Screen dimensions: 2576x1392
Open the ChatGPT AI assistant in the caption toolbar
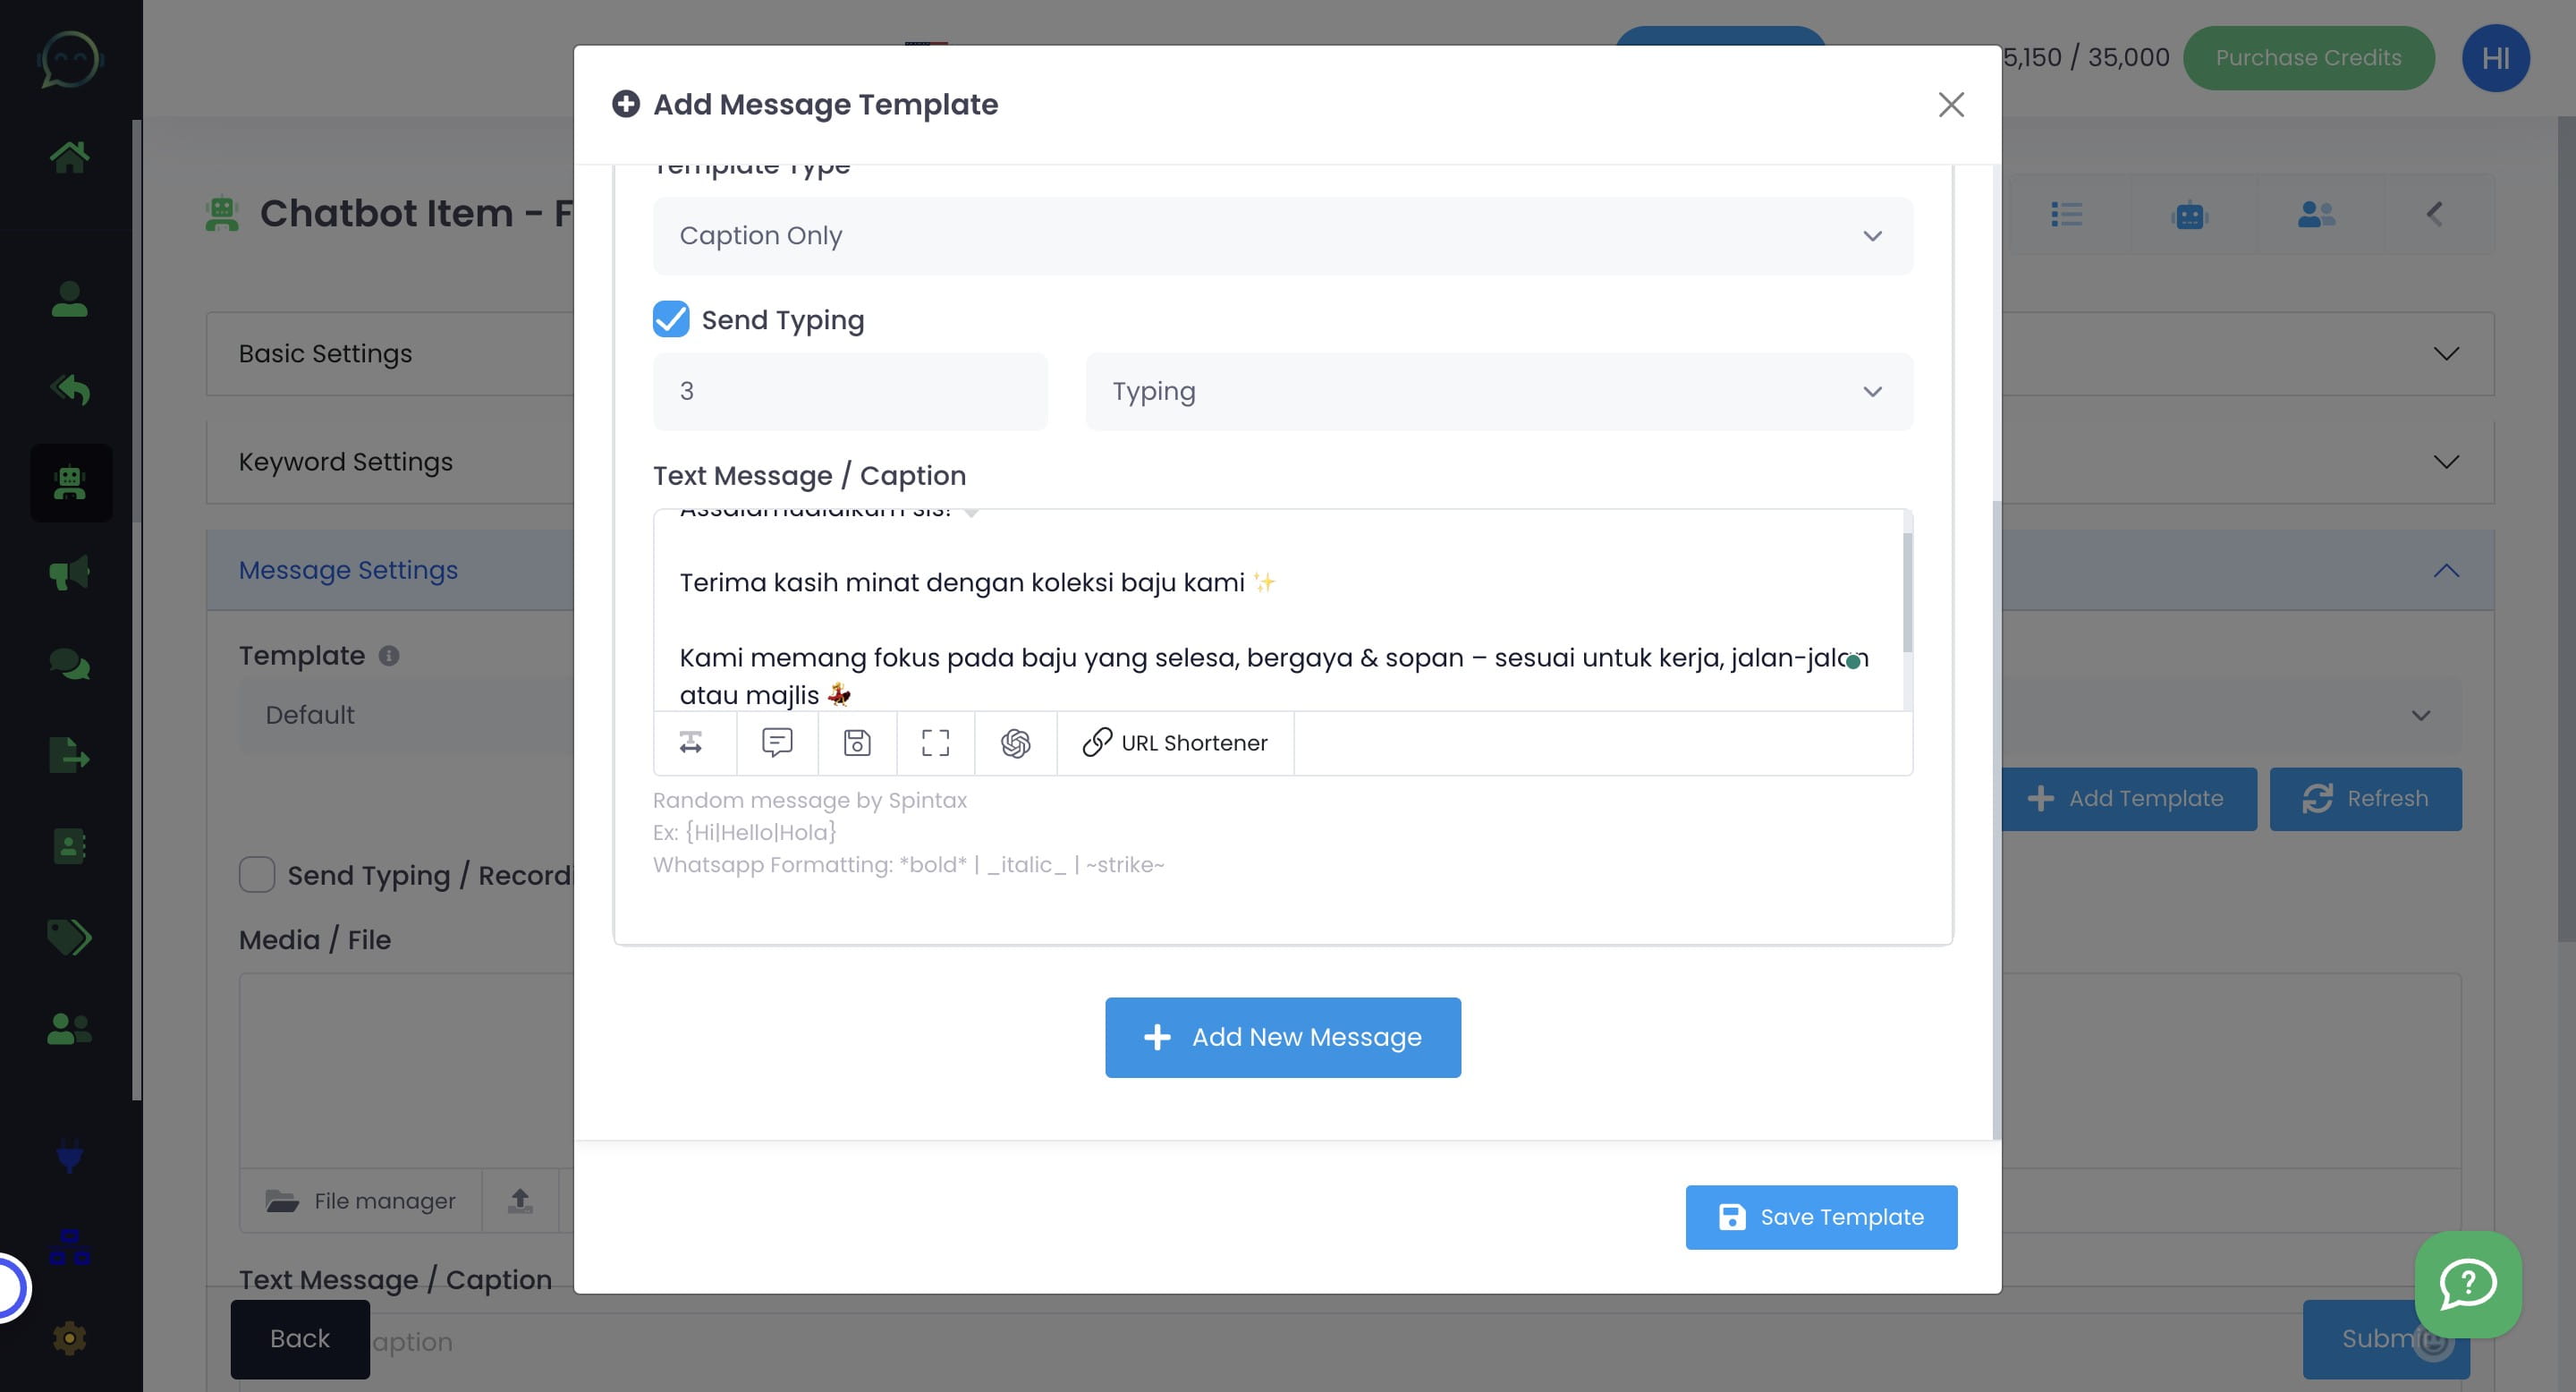(1014, 742)
